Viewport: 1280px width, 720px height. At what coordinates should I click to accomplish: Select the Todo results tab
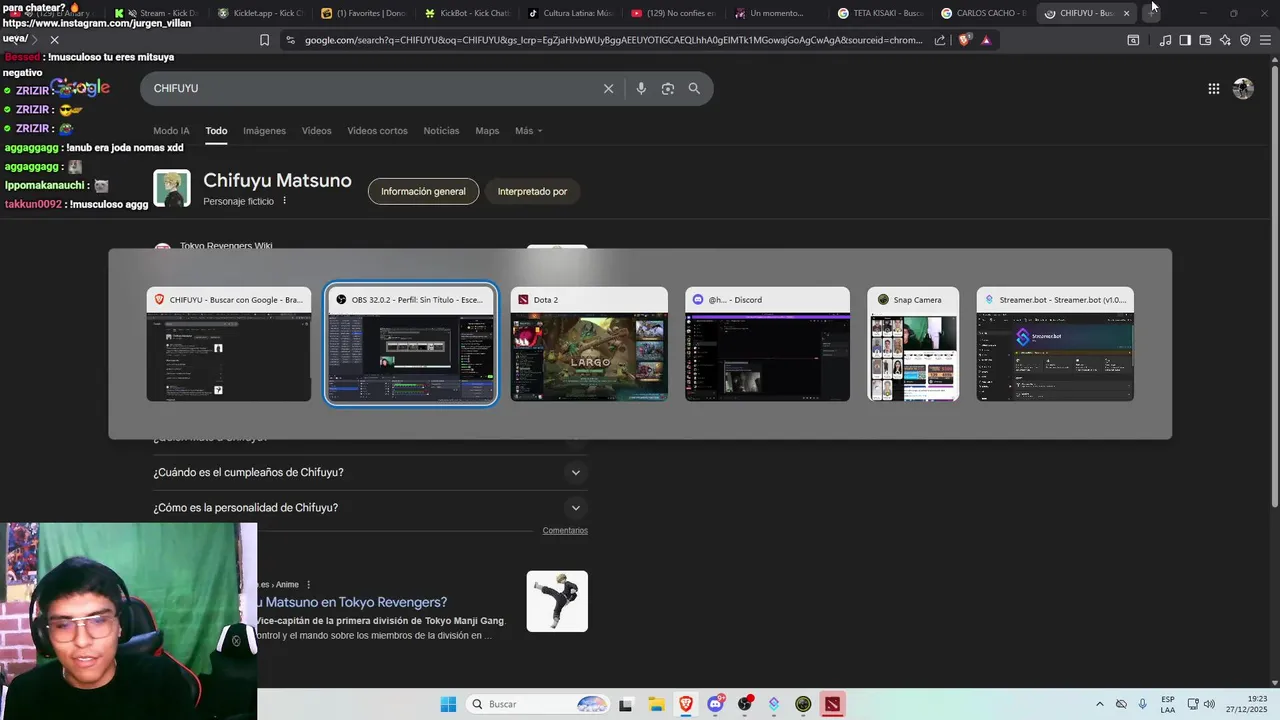pos(216,131)
